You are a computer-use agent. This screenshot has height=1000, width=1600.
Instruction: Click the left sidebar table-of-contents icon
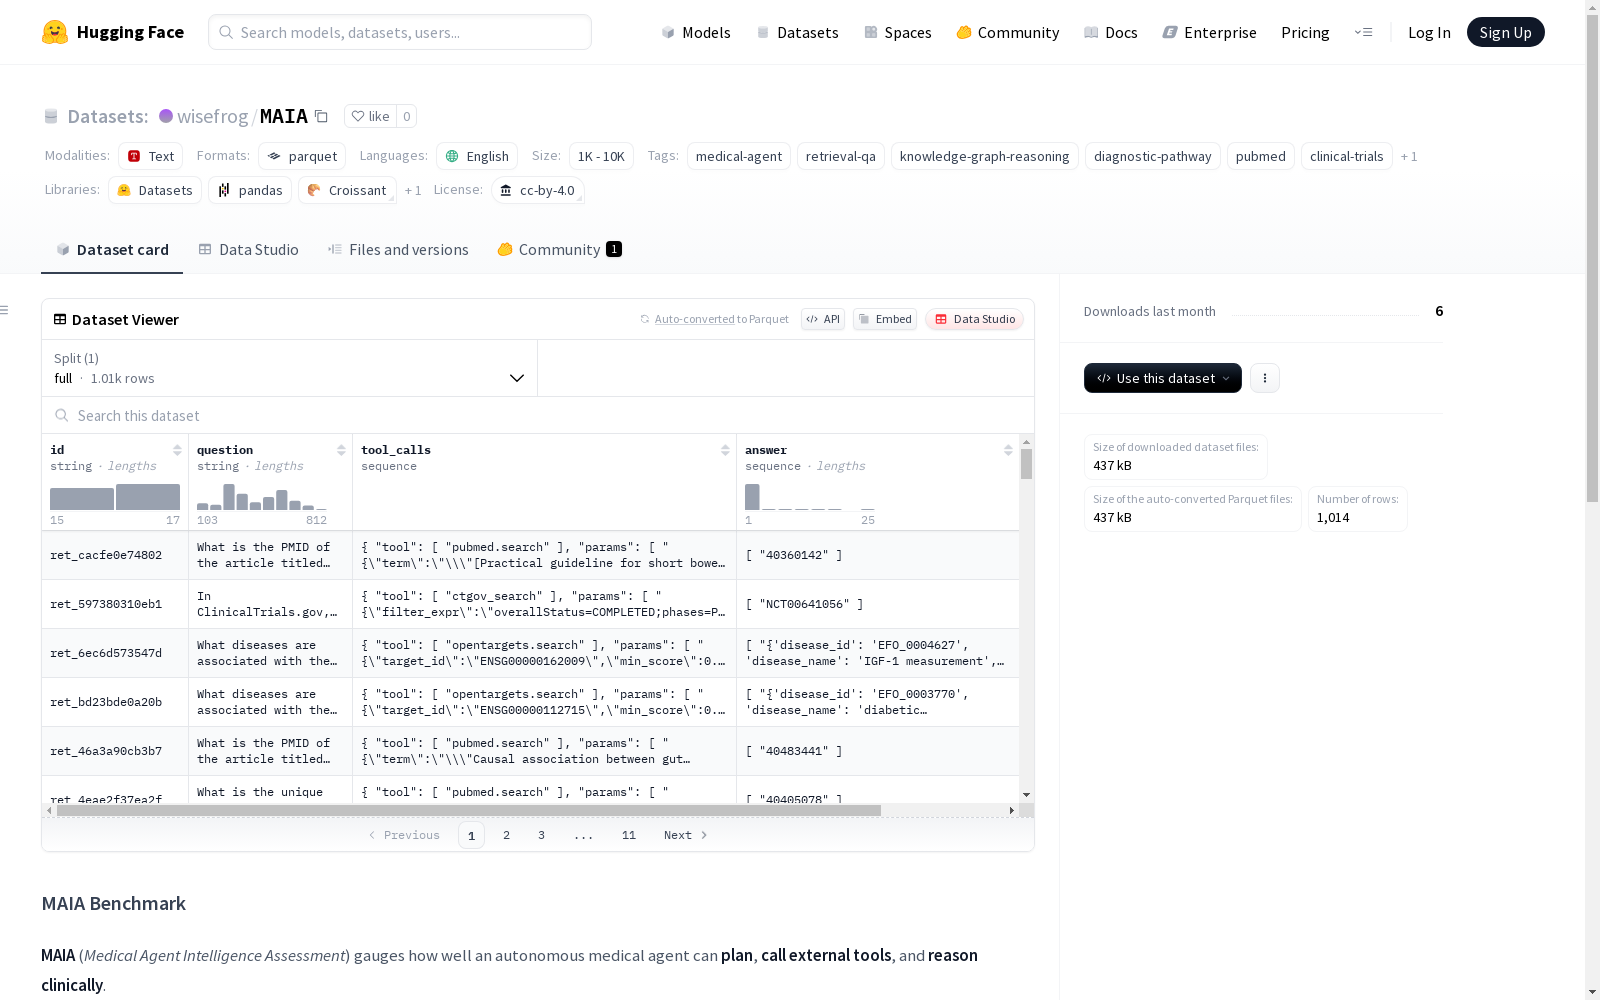4,310
